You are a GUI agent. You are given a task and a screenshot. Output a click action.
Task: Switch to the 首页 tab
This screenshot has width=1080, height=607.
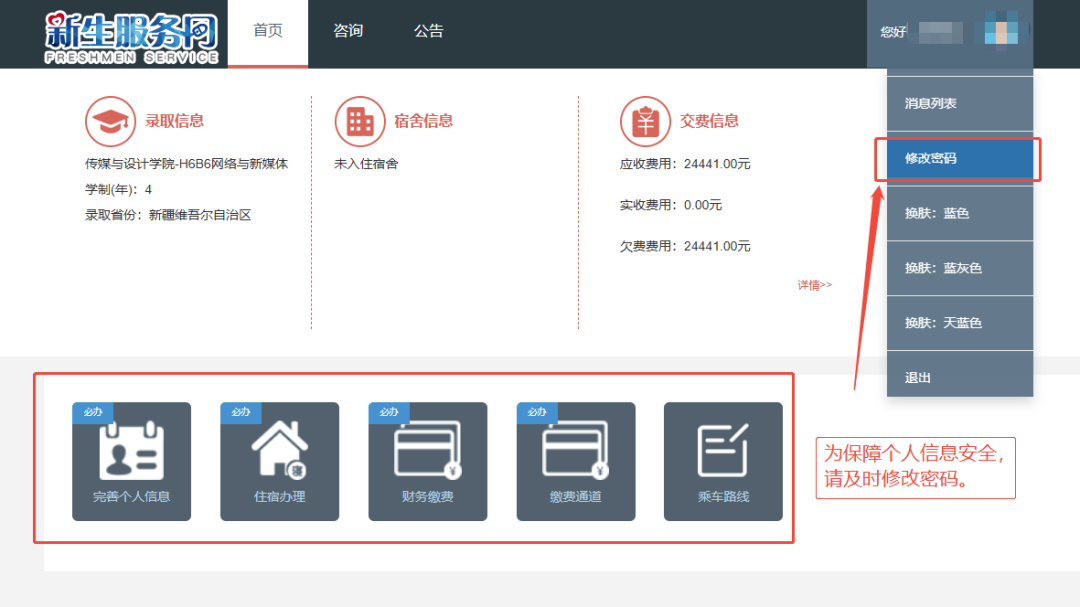268,33
